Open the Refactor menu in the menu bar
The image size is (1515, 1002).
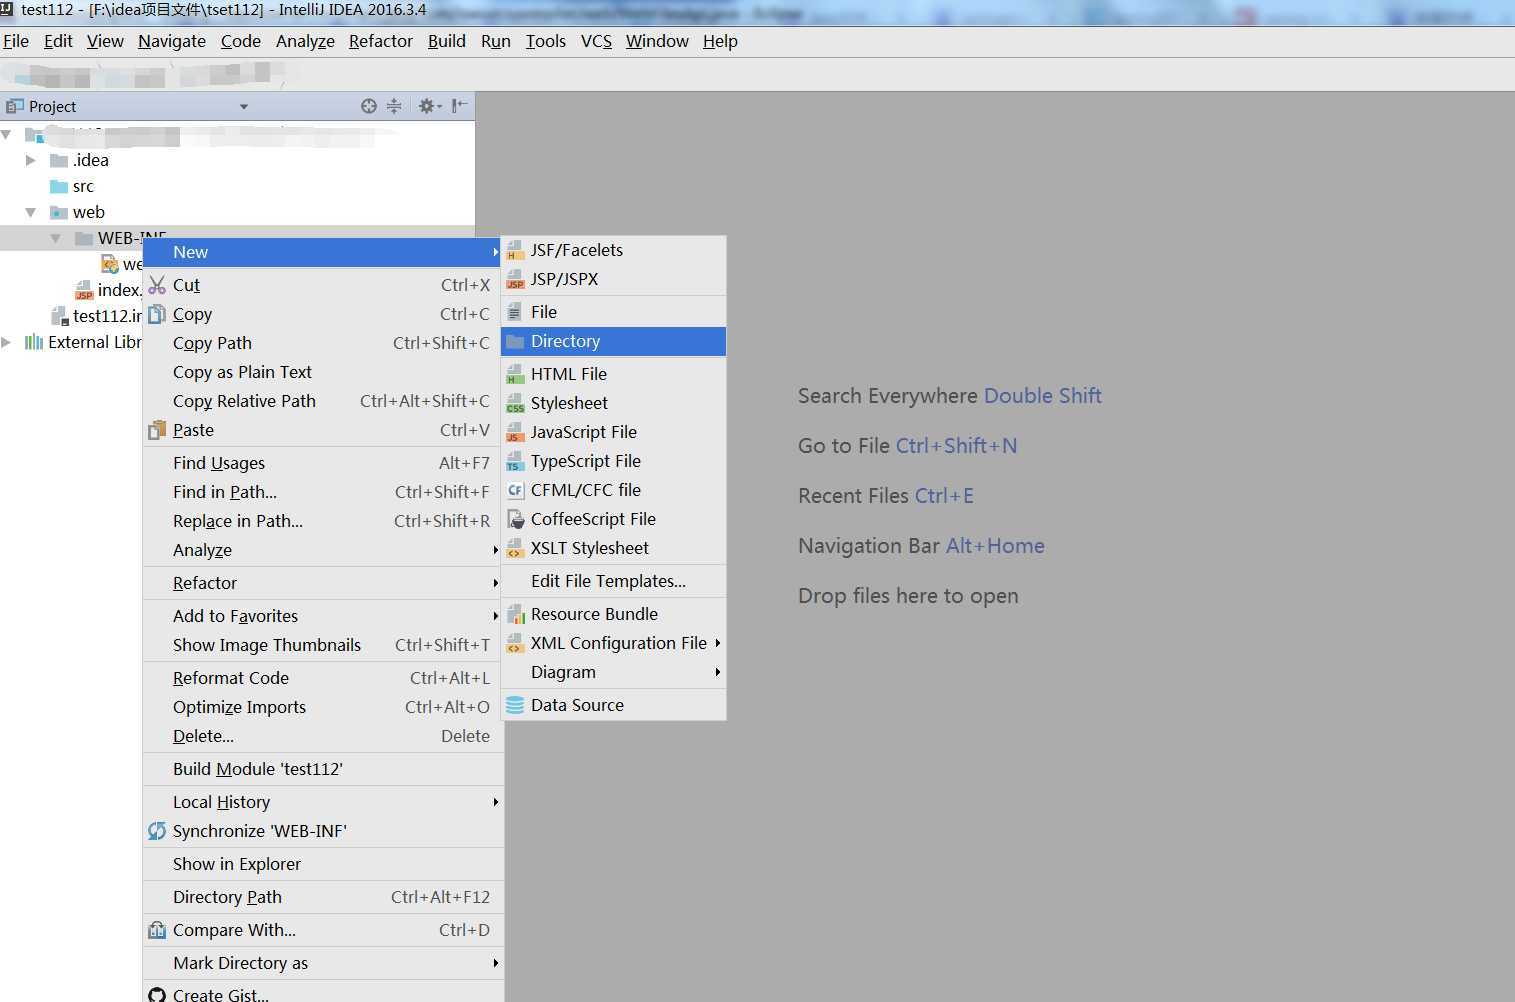tap(380, 41)
